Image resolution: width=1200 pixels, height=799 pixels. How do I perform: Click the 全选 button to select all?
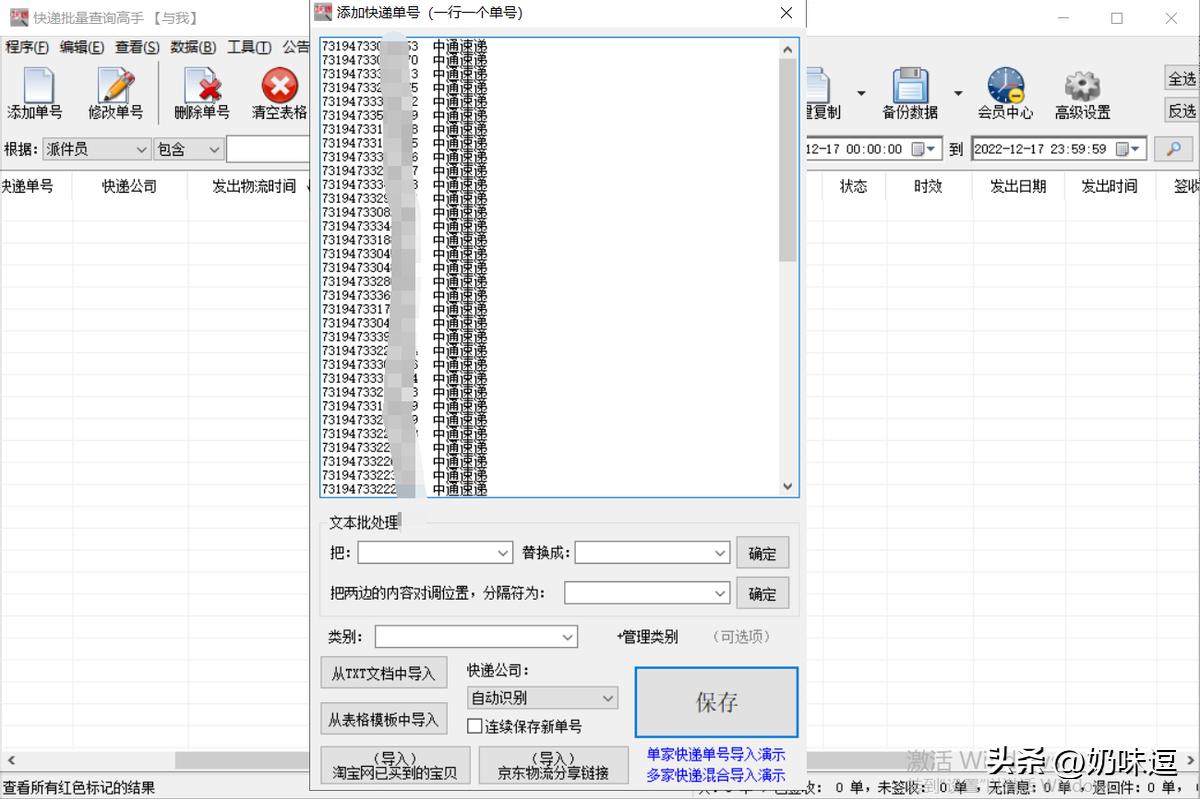click(x=1180, y=78)
